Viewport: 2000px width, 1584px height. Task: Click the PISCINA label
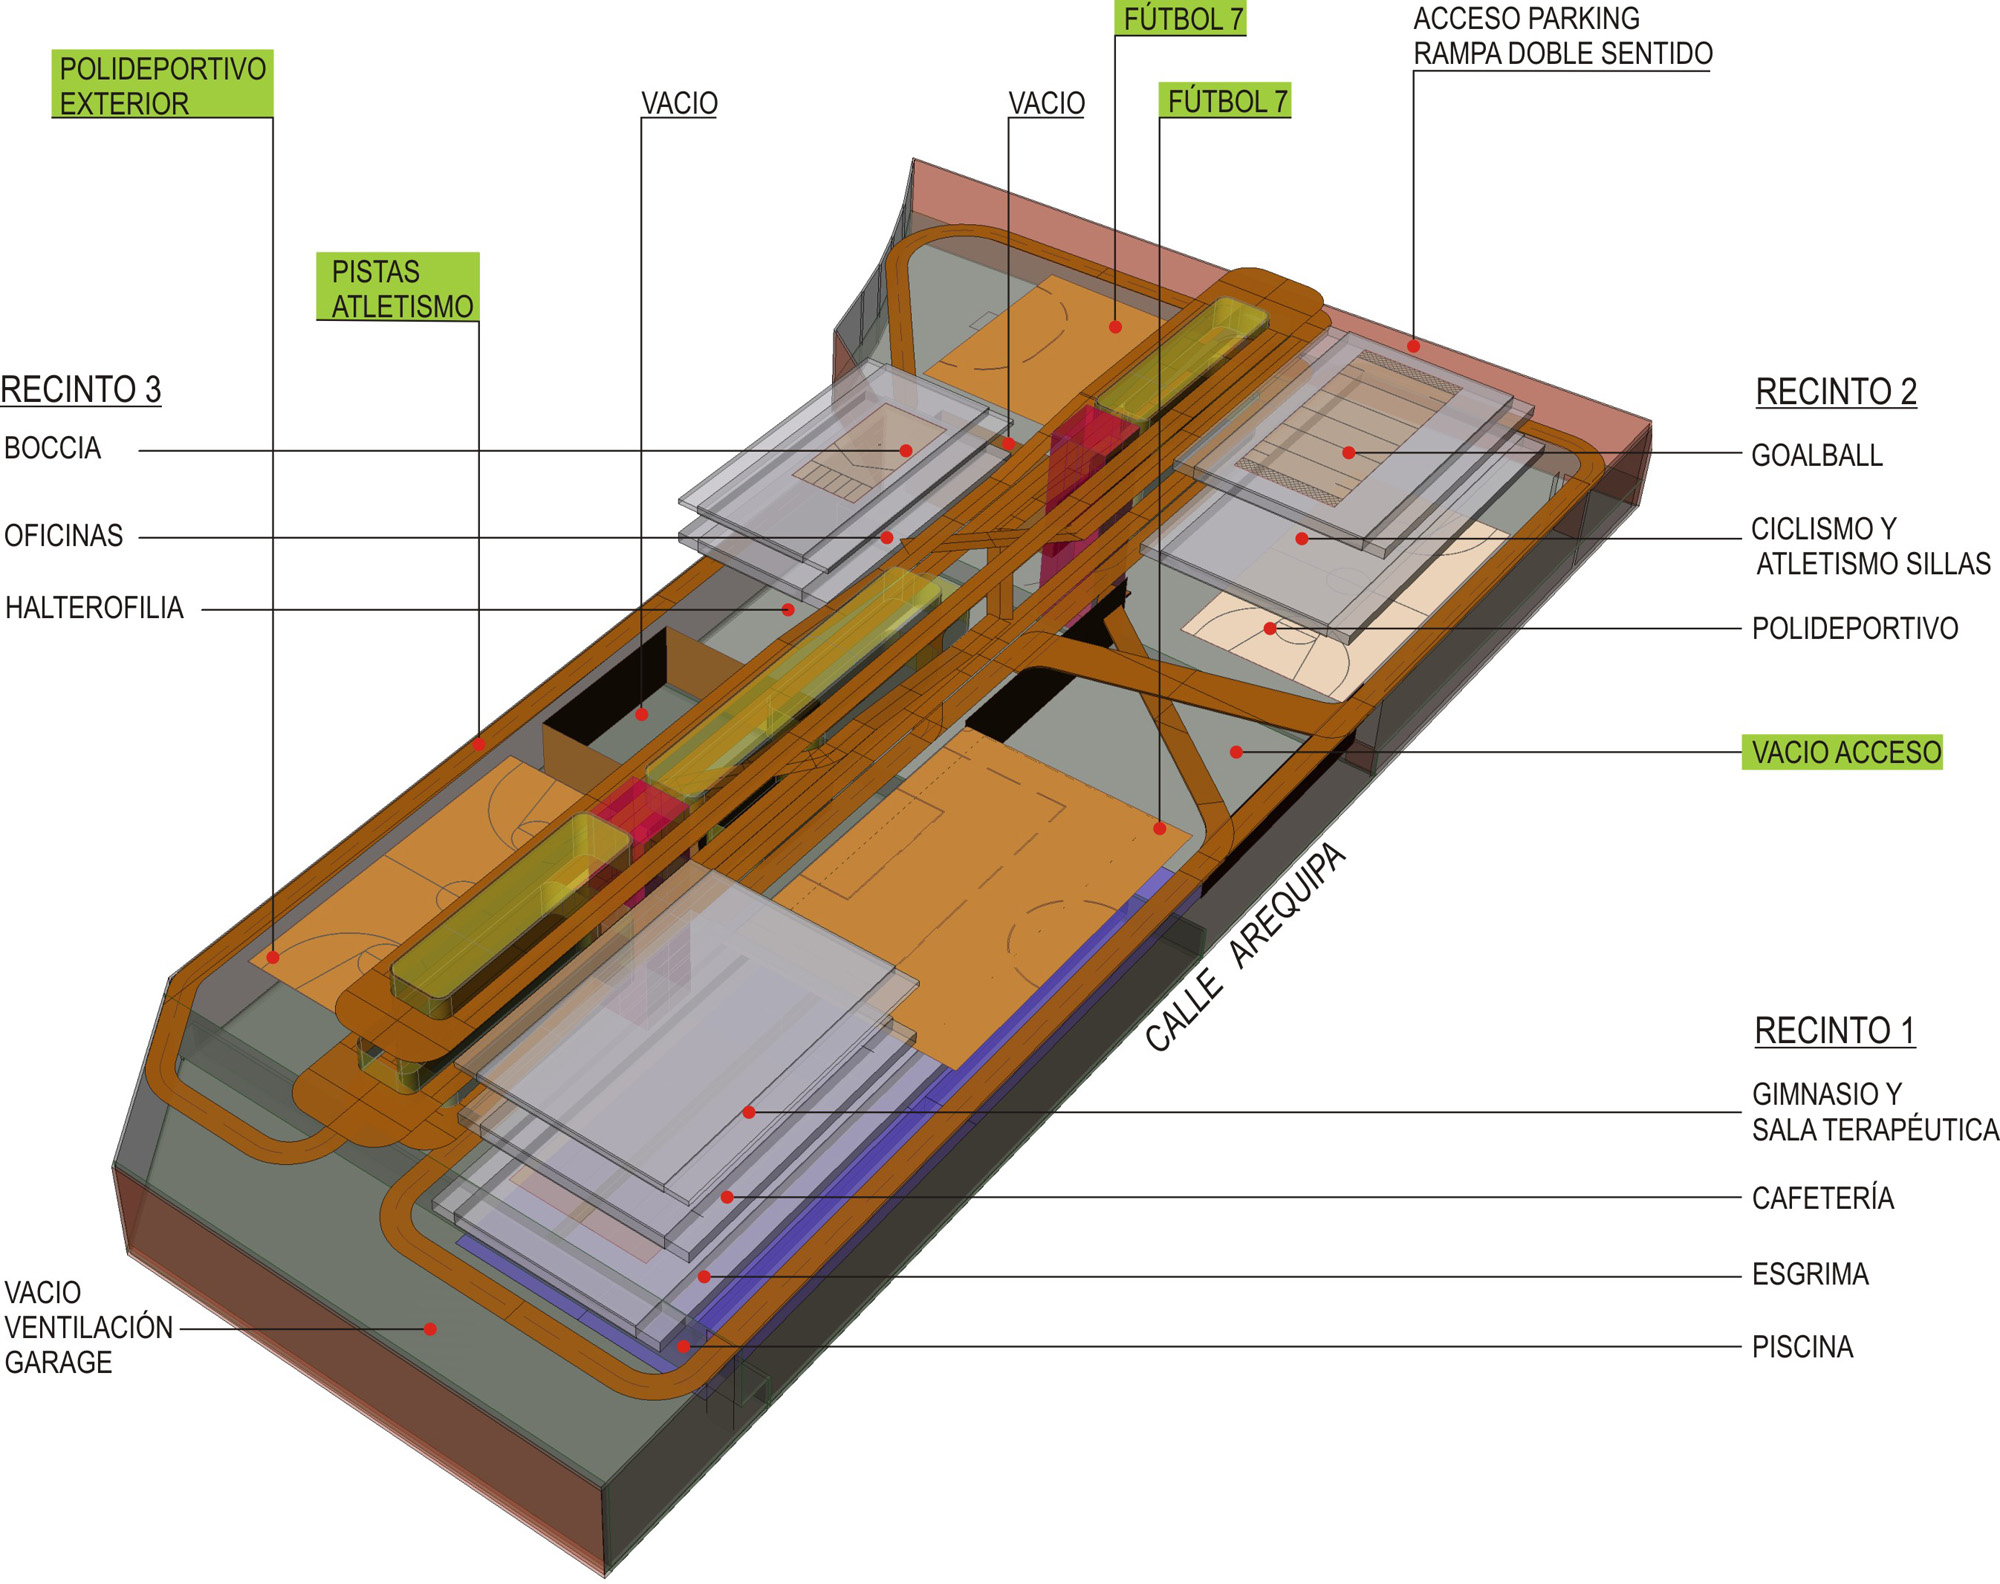click(1802, 1347)
